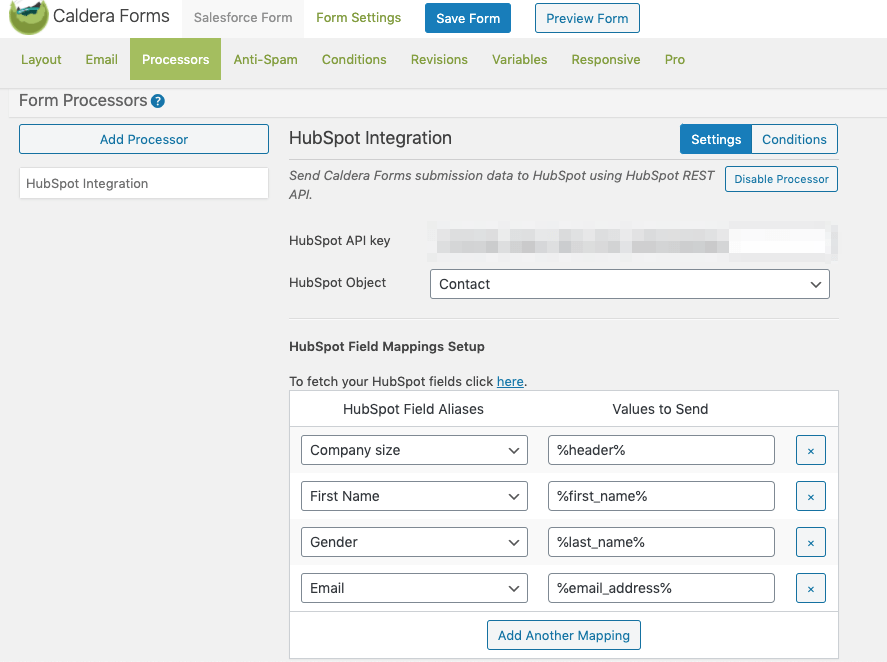Click the Add Processor button
Screen dimensions: 887x662
pos(144,139)
